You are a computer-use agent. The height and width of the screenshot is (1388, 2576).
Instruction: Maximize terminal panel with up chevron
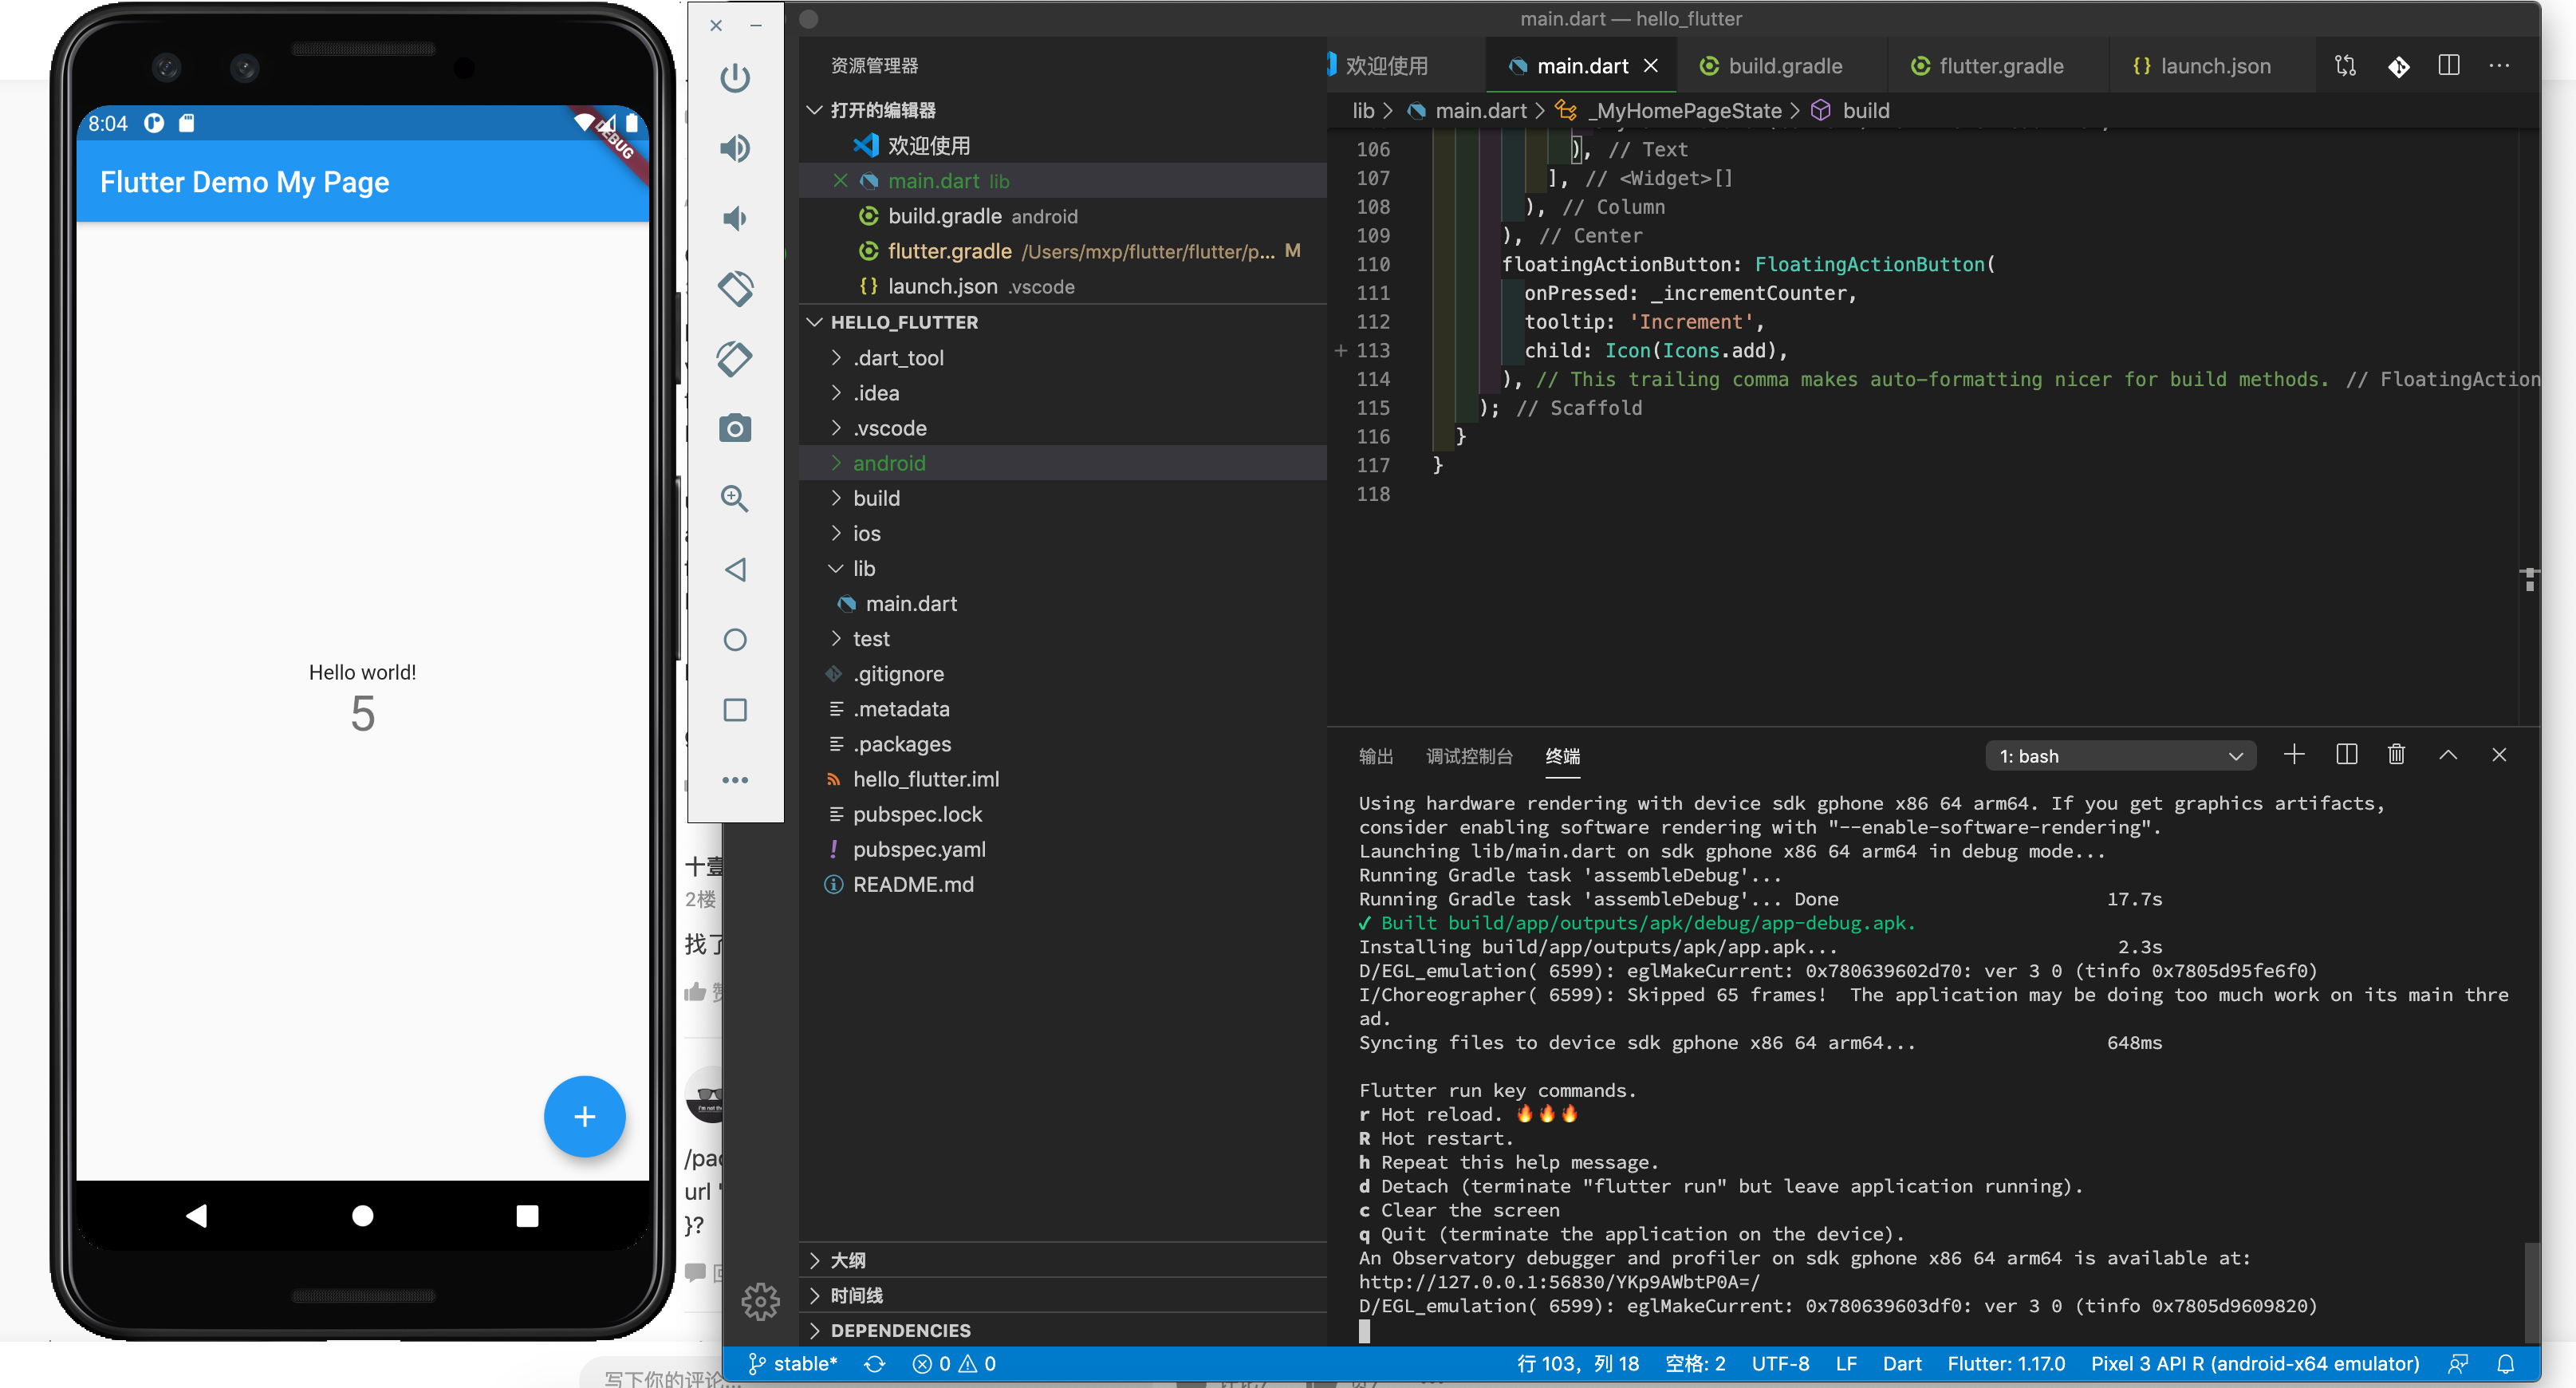(2448, 755)
